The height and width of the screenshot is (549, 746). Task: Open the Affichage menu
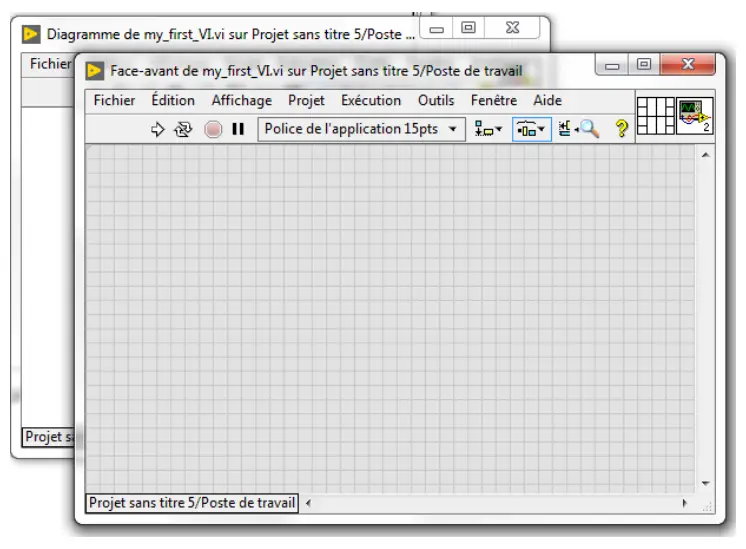[x=242, y=100]
